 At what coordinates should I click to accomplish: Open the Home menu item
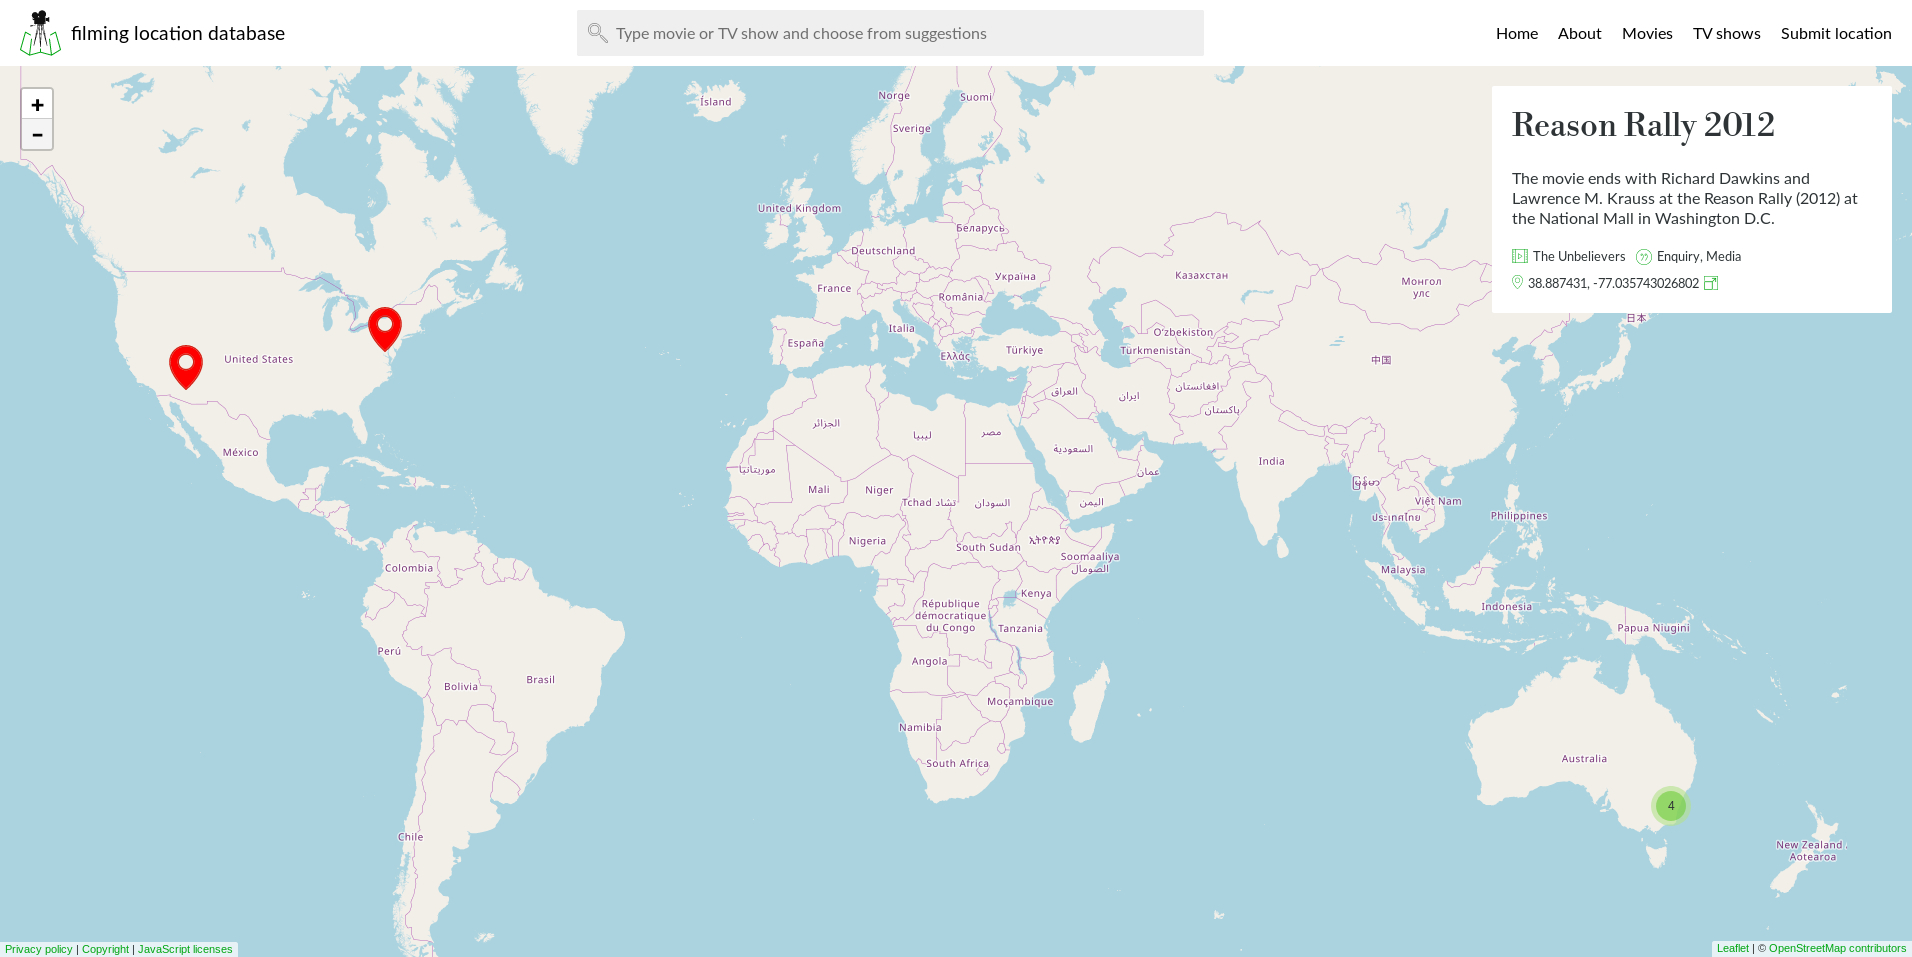click(x=1516, y=33)
